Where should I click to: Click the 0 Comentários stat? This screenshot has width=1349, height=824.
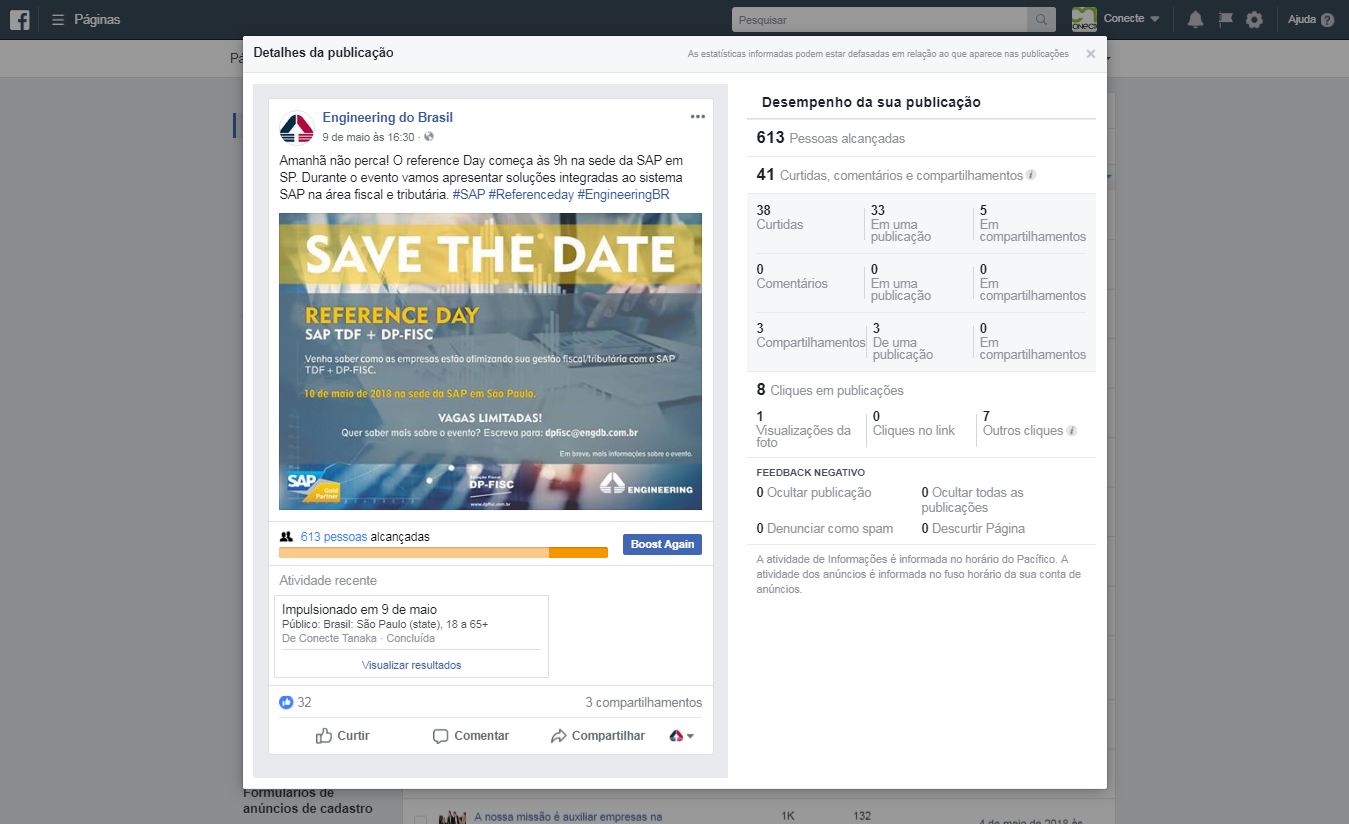click(x=792, y=277)
